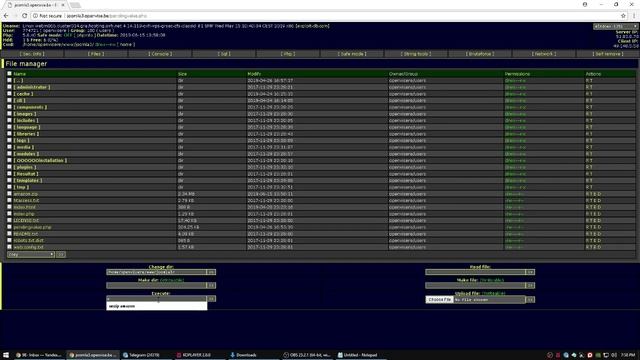The image size is (640, 360).
Task: Open the index.html file name
Action: (24, 207)
